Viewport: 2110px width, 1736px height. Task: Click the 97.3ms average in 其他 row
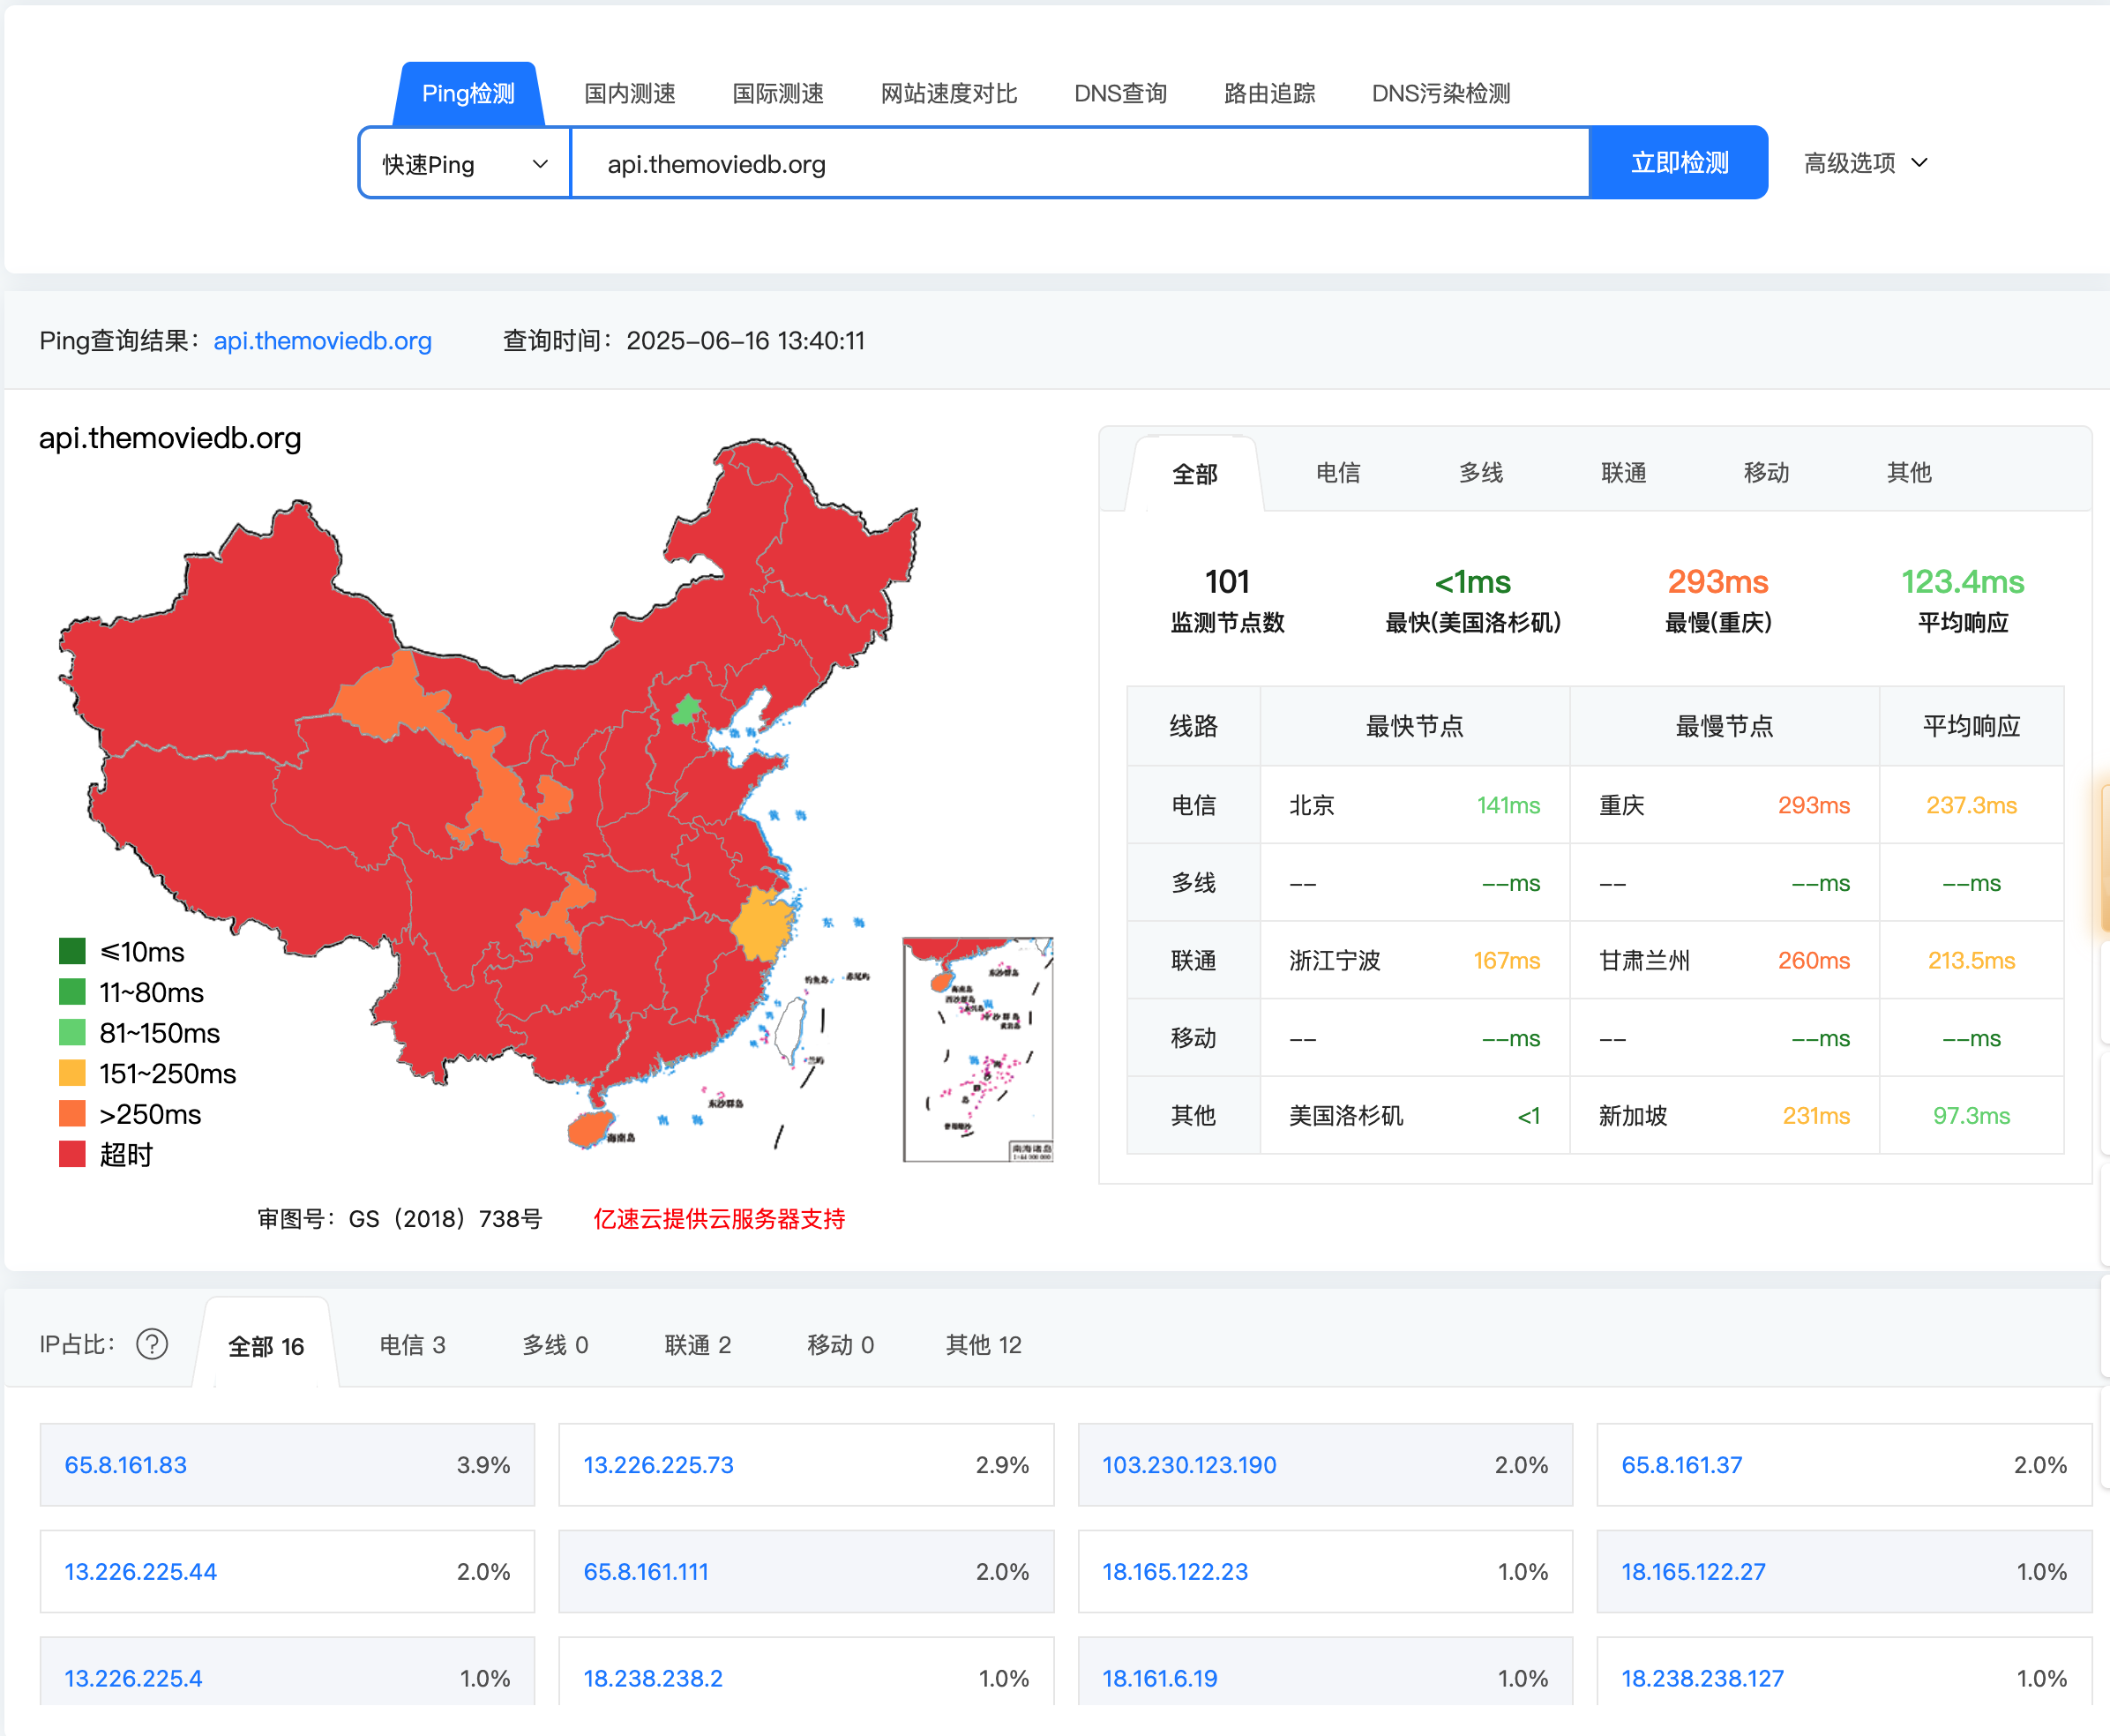[x=1971, y=1116]
